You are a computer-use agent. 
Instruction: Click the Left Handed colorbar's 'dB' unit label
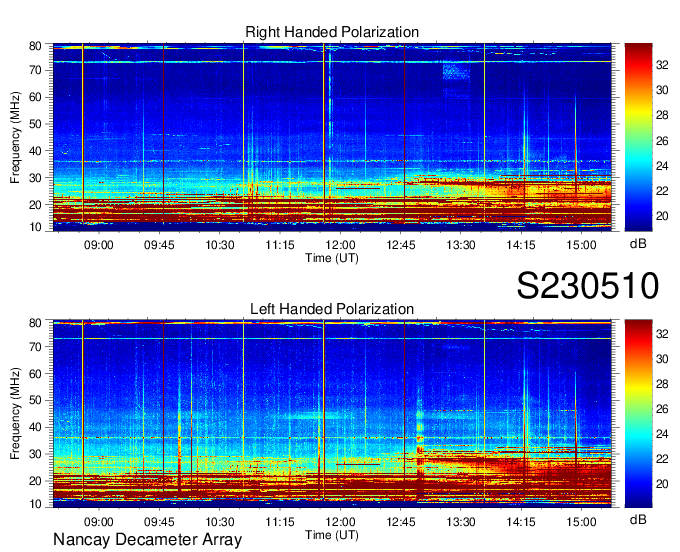click(x=638, y=519)
